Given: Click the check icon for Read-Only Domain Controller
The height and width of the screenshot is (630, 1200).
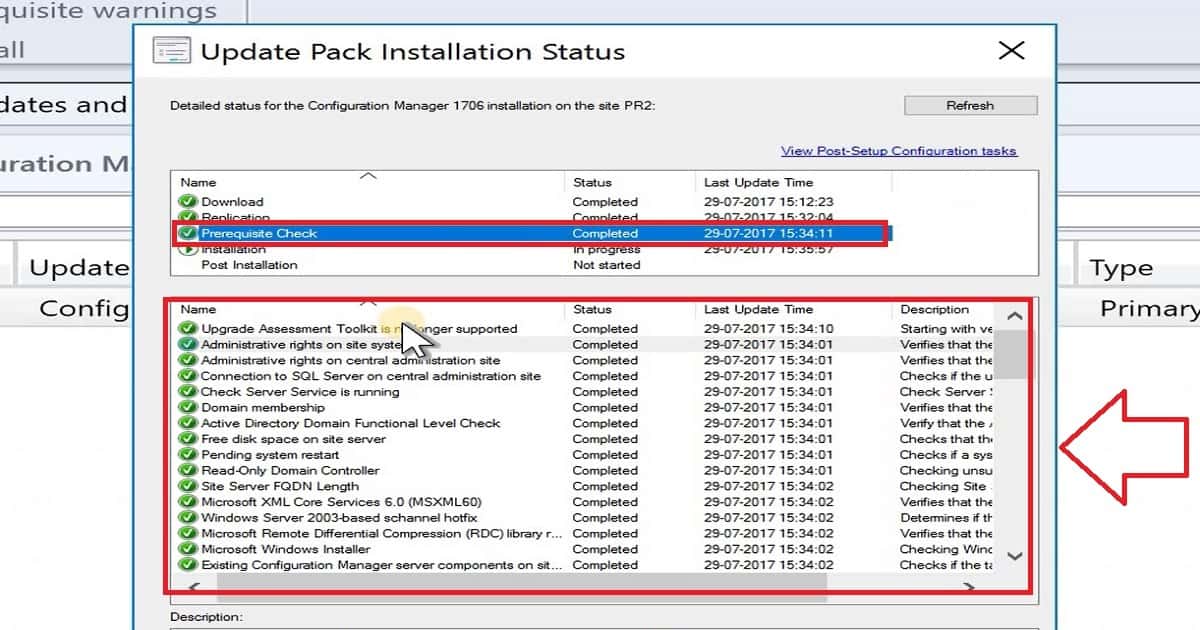Looking at the screenshot, I should pyautogui.click(x=188, y=470).
